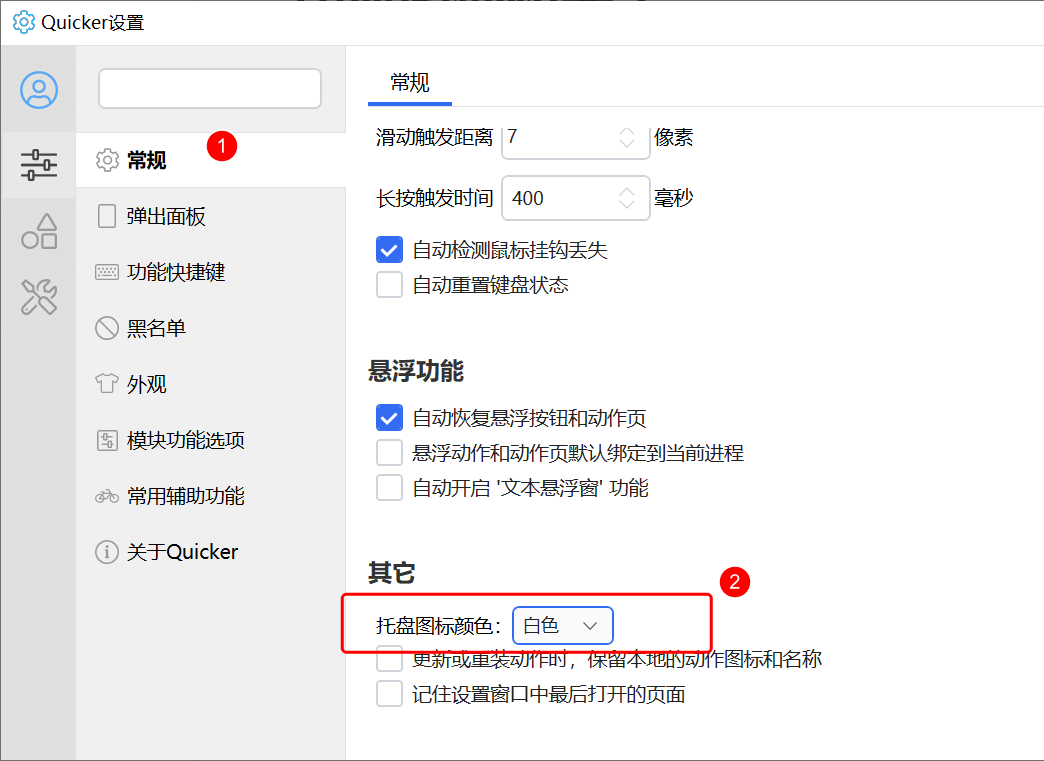
Task: Open the wrench tools icon in sidebar
Action: pyautogui.click(x=39, y=296)
